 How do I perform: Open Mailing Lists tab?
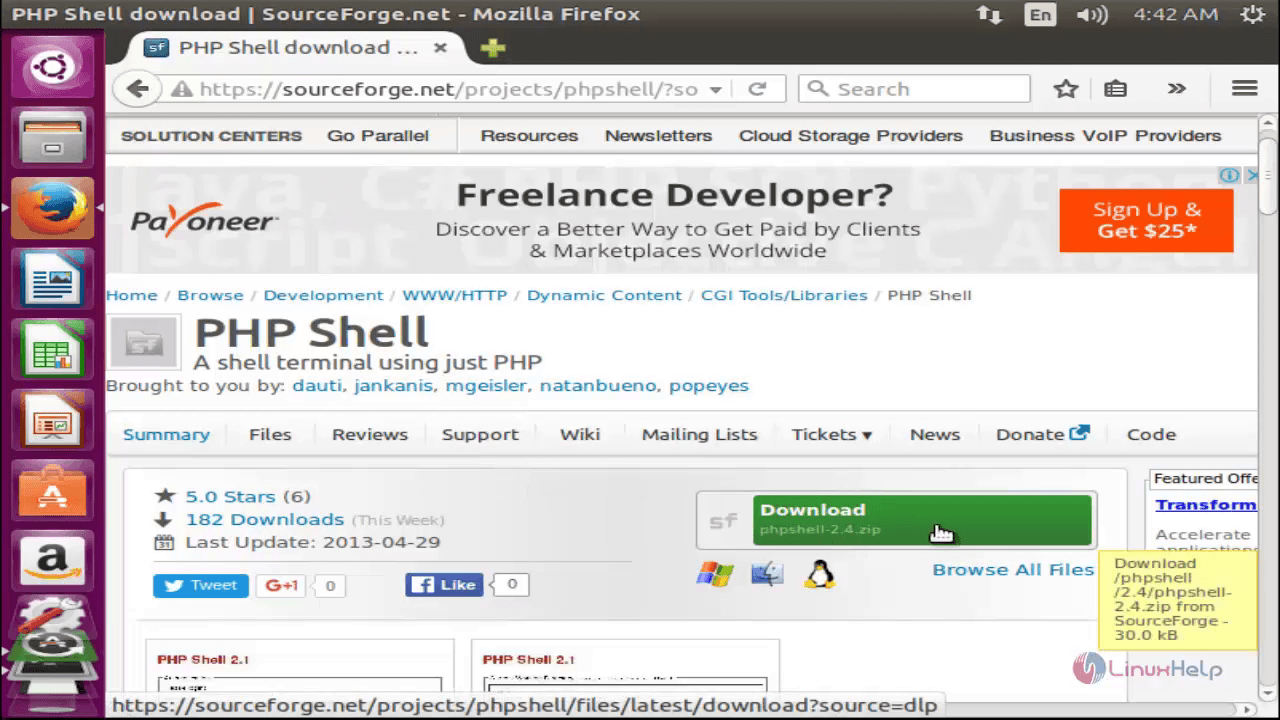coord(699,434)
